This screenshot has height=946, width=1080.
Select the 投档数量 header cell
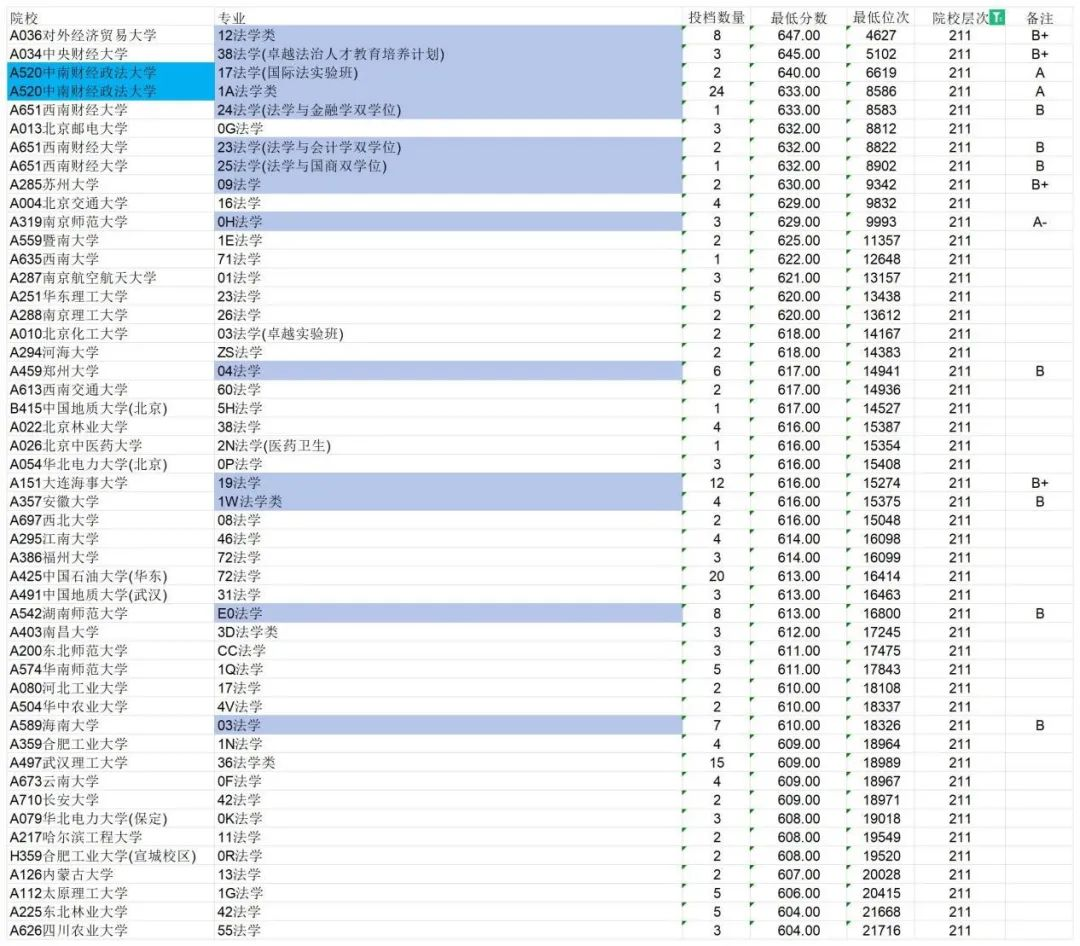(x=716, y=18)
